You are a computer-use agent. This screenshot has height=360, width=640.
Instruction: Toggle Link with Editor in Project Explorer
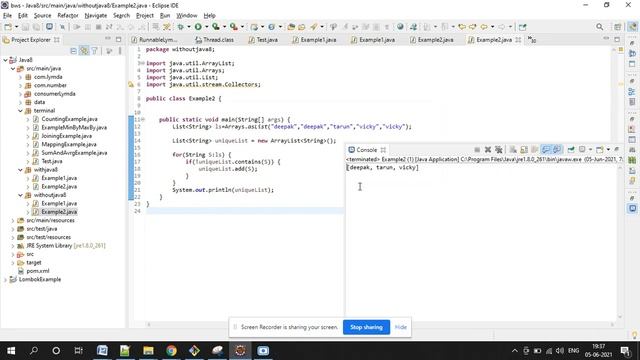(x=84, y=51)
